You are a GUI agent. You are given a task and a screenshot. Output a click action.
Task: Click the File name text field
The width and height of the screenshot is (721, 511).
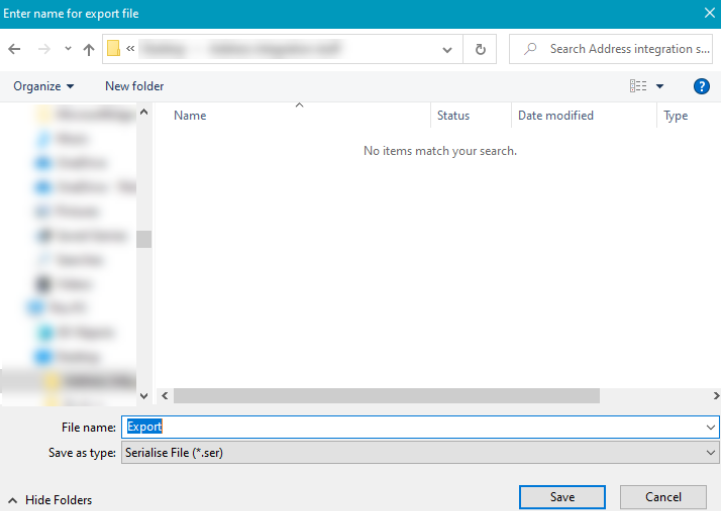410,427
